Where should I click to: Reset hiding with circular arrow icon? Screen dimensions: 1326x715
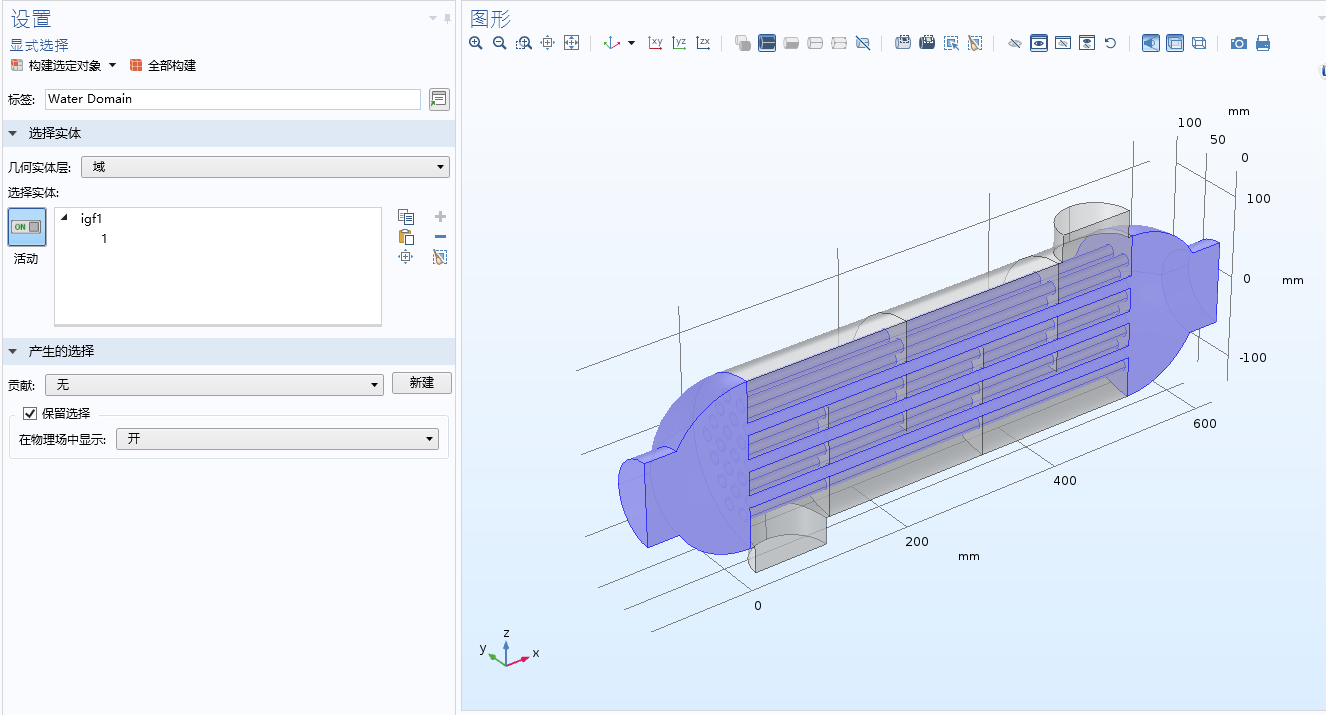tap(1110, 43)
